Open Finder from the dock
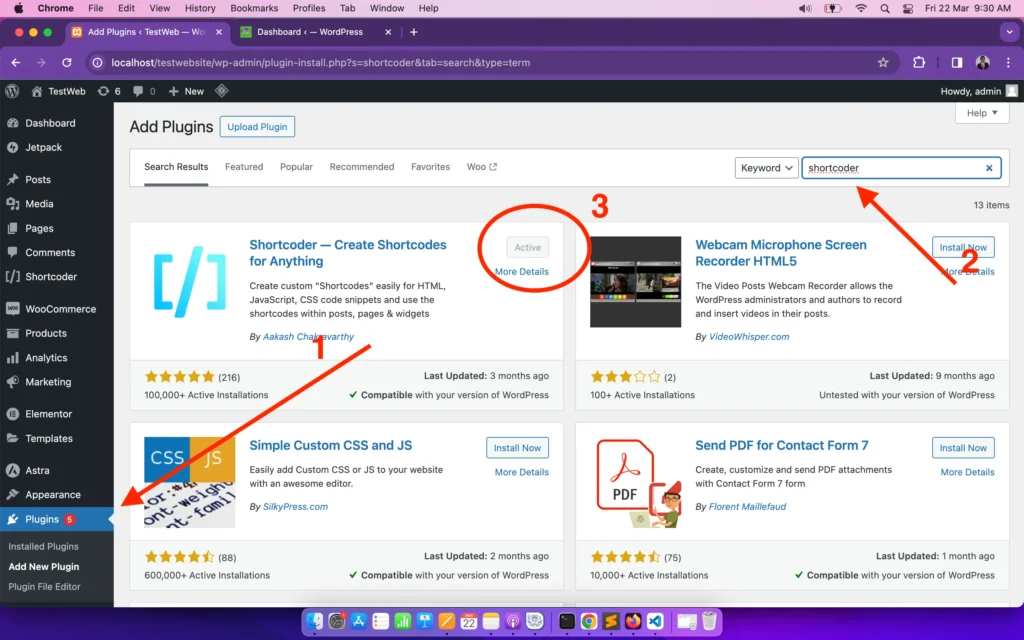Image resolution: width=1024 pixels, height=640 pixels. (x=315, y=621)
